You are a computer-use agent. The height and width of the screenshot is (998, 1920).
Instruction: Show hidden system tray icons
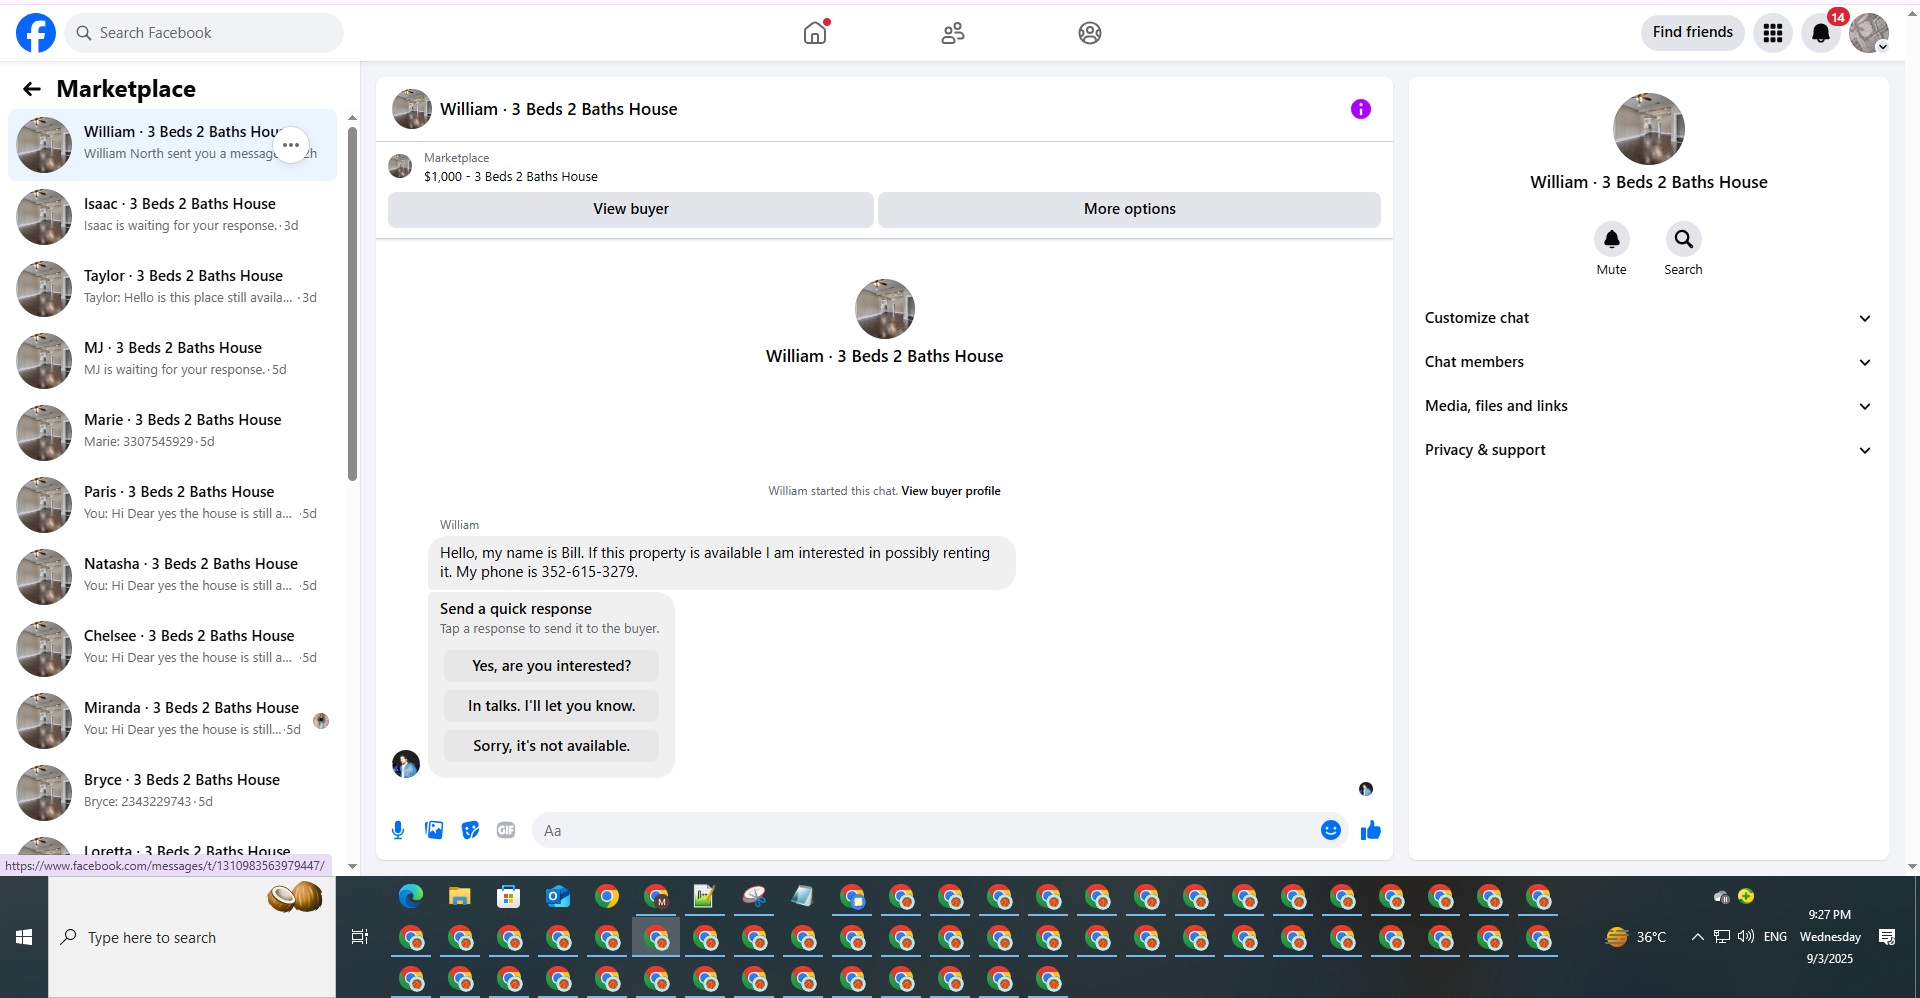click(1698, 937)
